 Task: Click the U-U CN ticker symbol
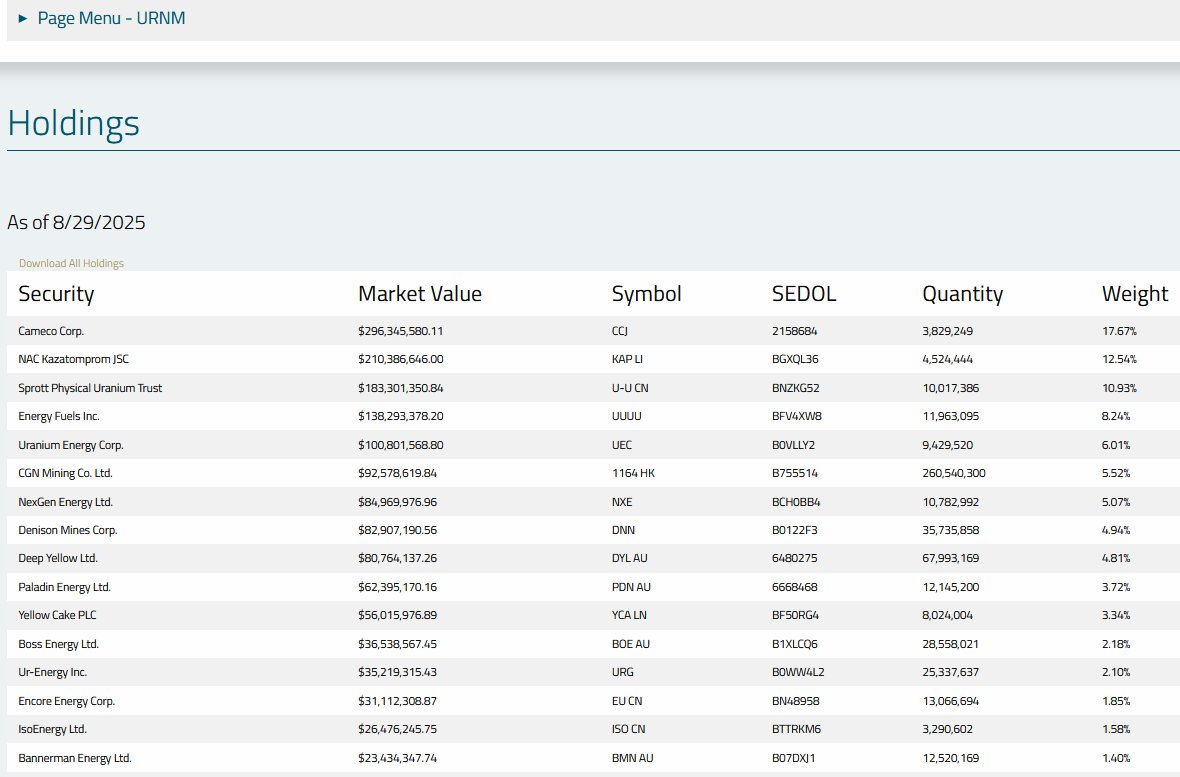[630, 388]
